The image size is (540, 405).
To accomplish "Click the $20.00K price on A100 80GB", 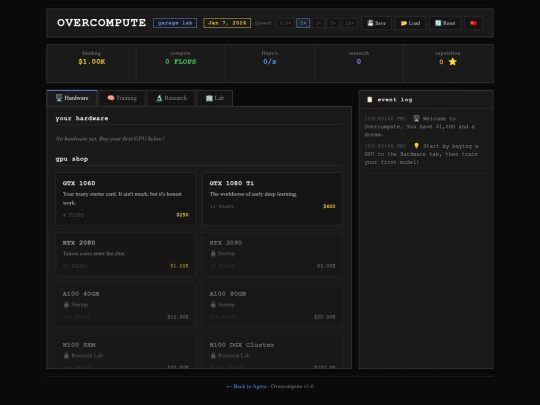I will click(x=325, y=317).
